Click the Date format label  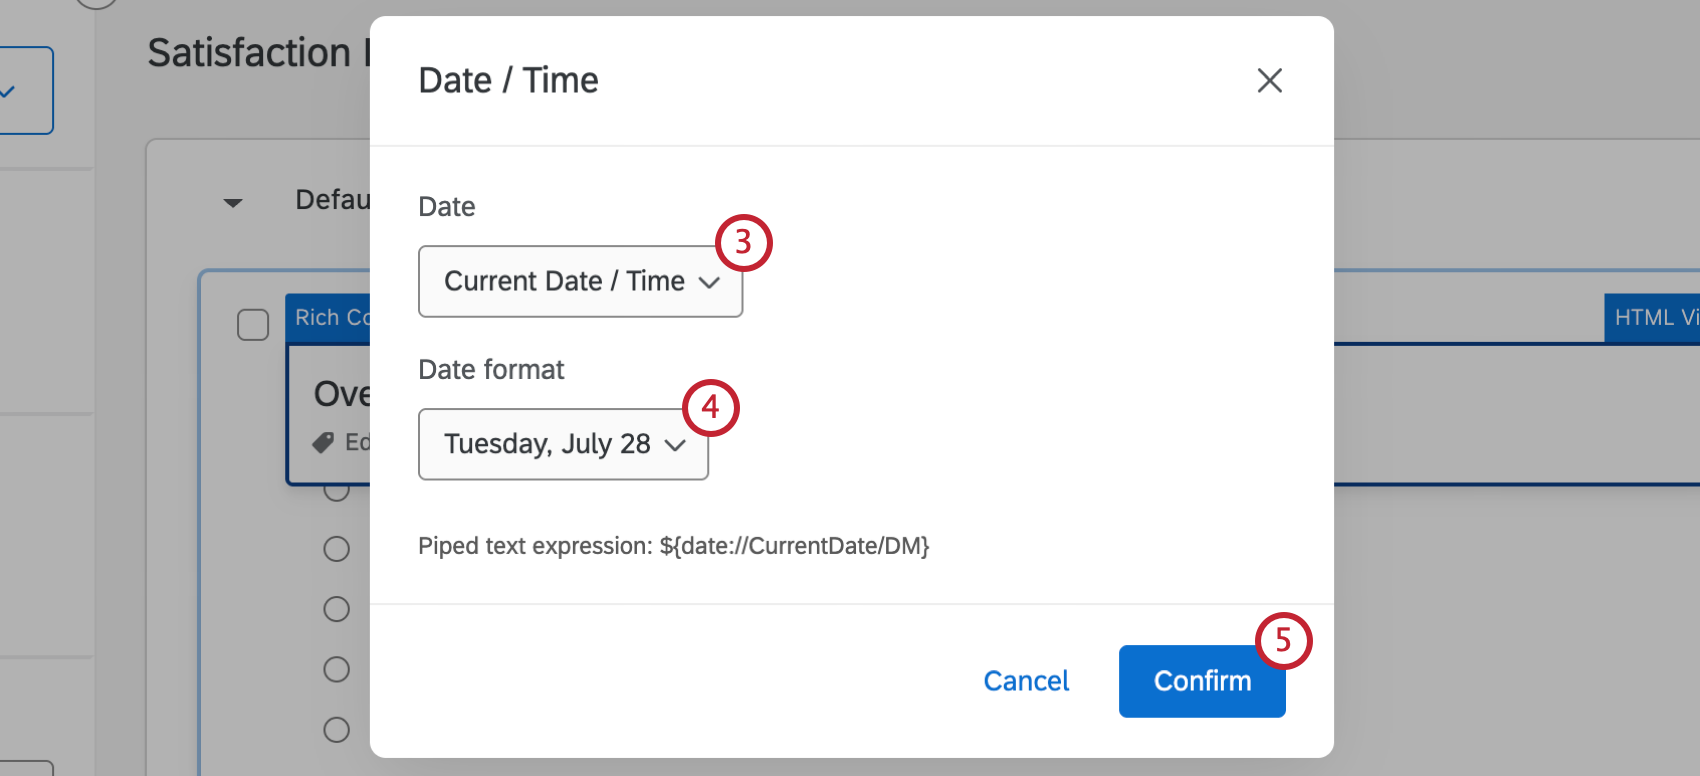(x=491, y=370)
